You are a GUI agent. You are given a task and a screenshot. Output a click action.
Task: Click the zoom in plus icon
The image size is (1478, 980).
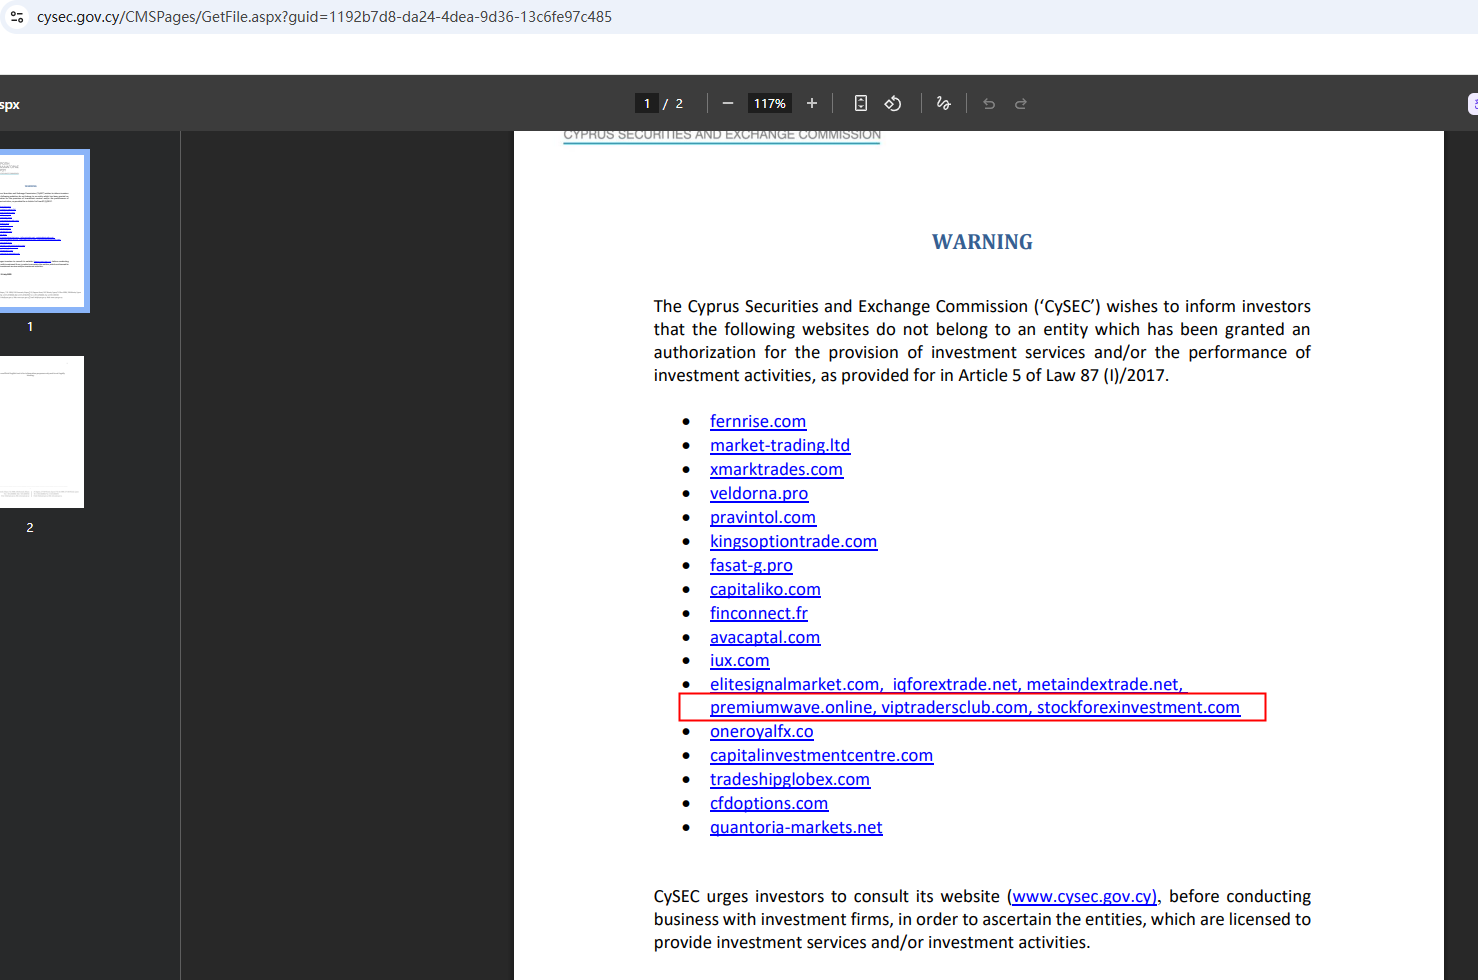pyautogui.click(x=812, y=104)
